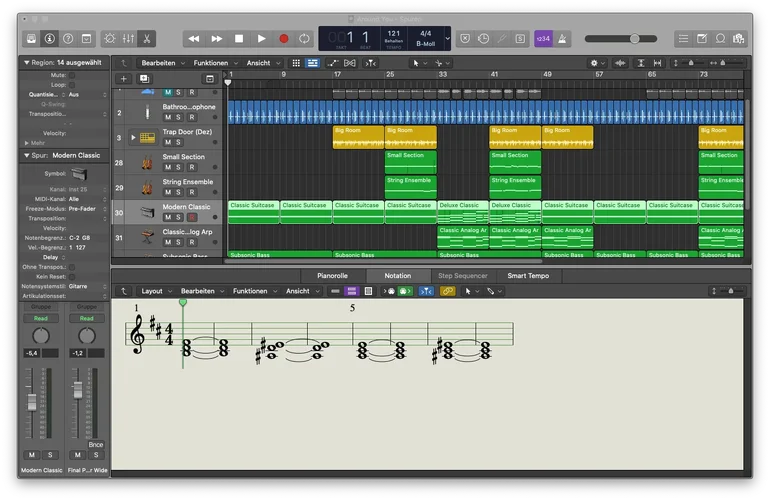Open the Smart Tempo tab
This screenshot has width=770, height=500.
(x=528, y=275)
